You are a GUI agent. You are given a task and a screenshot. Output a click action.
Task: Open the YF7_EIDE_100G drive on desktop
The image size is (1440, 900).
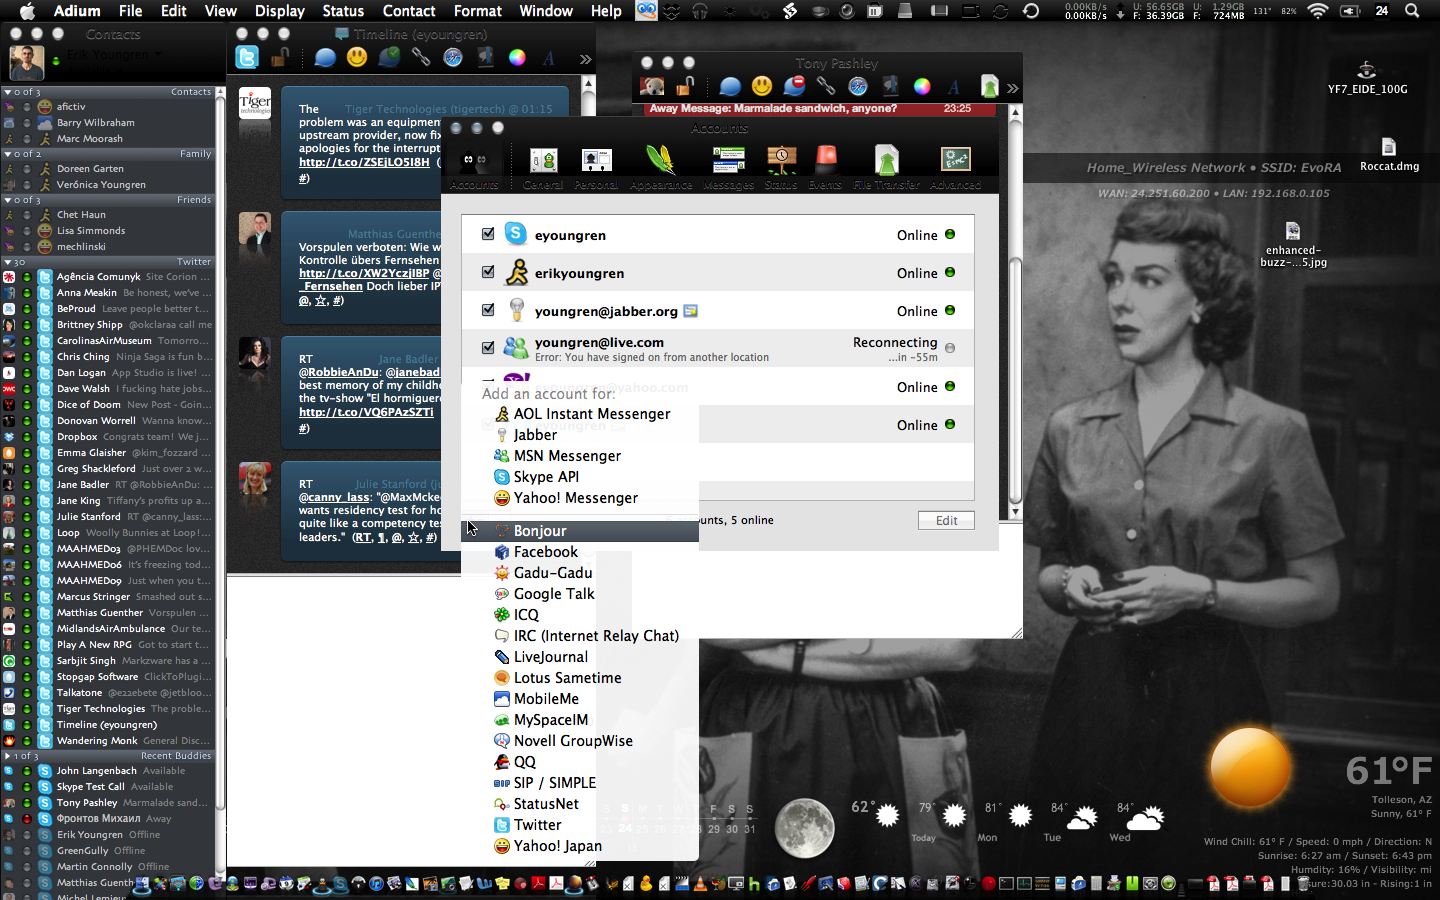[x=1367, y=78]
